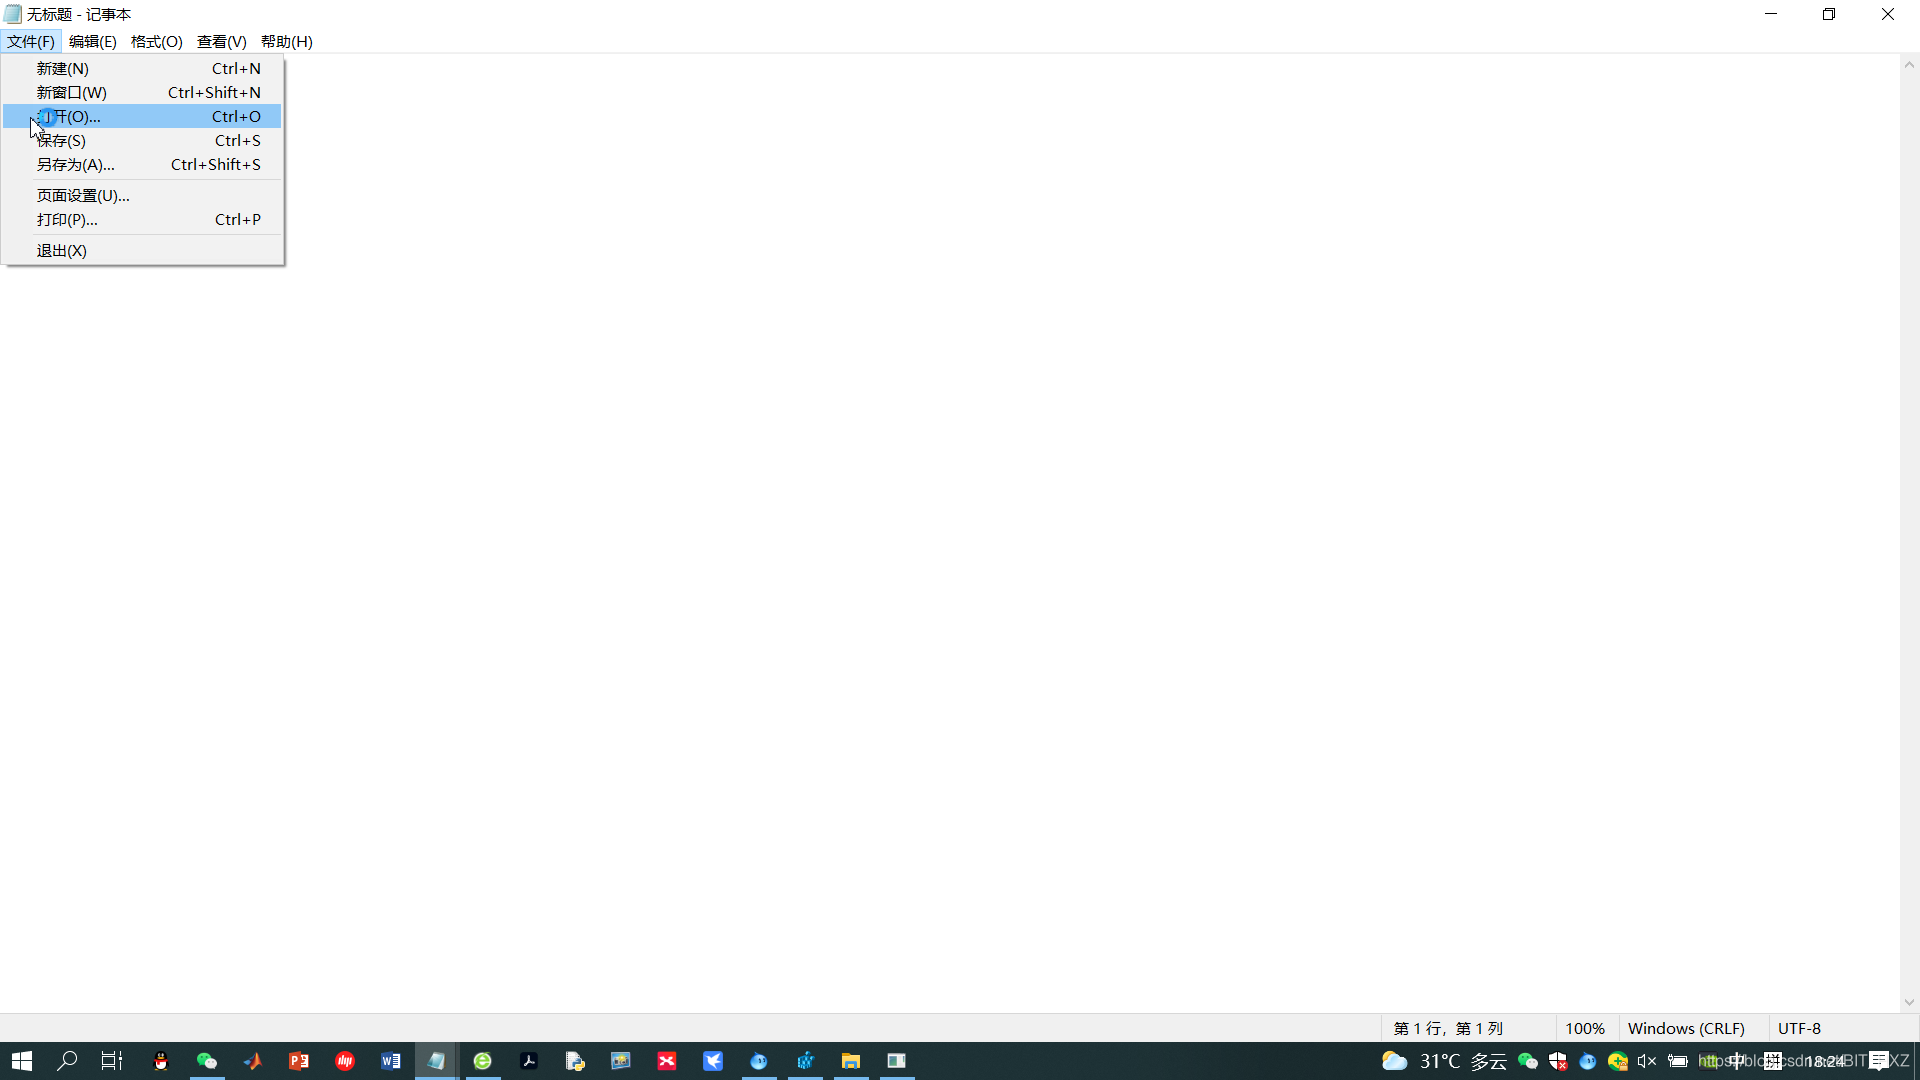Open PowerPoint from the taskbar
1920x1080 pixels.
click(299, 1061)
